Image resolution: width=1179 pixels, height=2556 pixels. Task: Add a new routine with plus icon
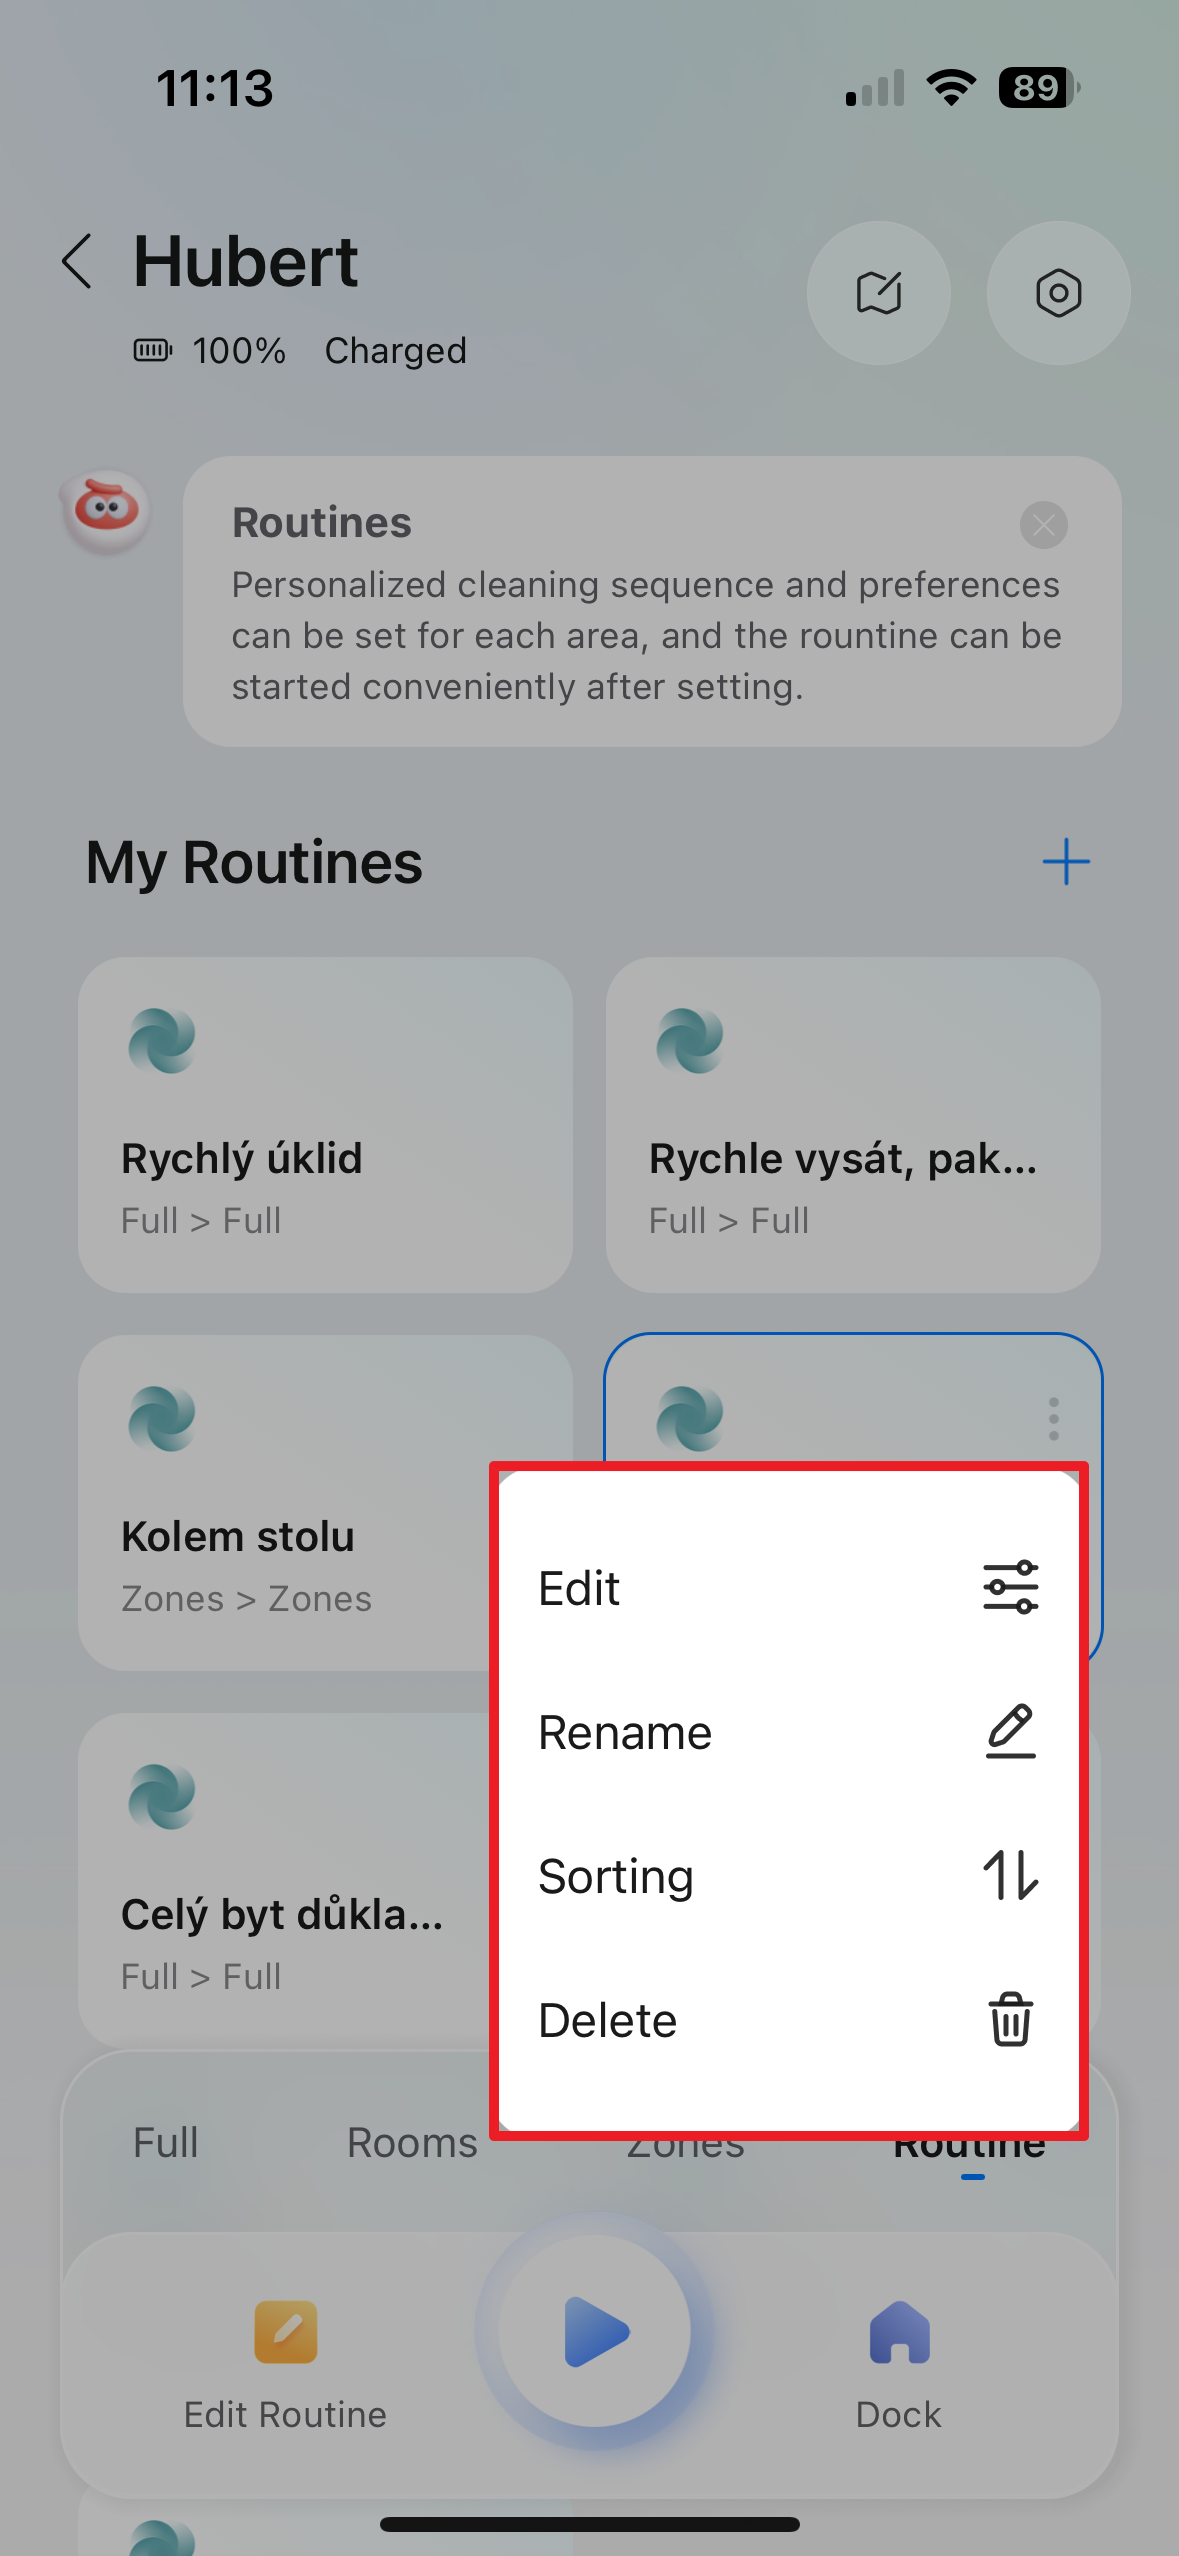[1066, 862]
